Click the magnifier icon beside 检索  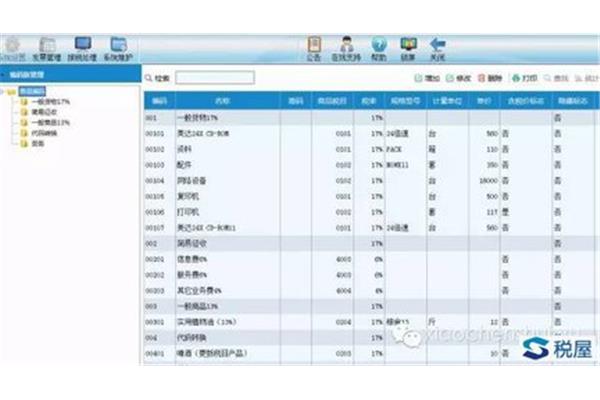pyautogui.click(x=149, y=78)
